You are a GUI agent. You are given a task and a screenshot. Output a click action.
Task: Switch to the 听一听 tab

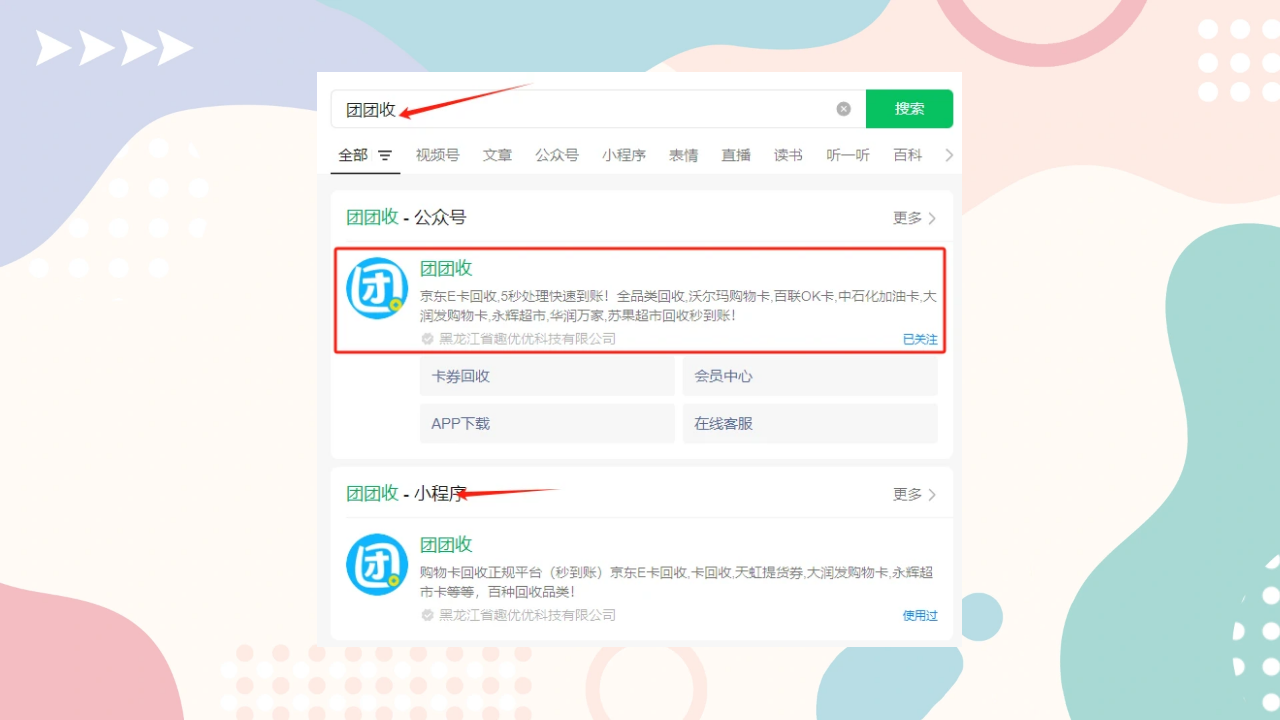coord(848,155)
